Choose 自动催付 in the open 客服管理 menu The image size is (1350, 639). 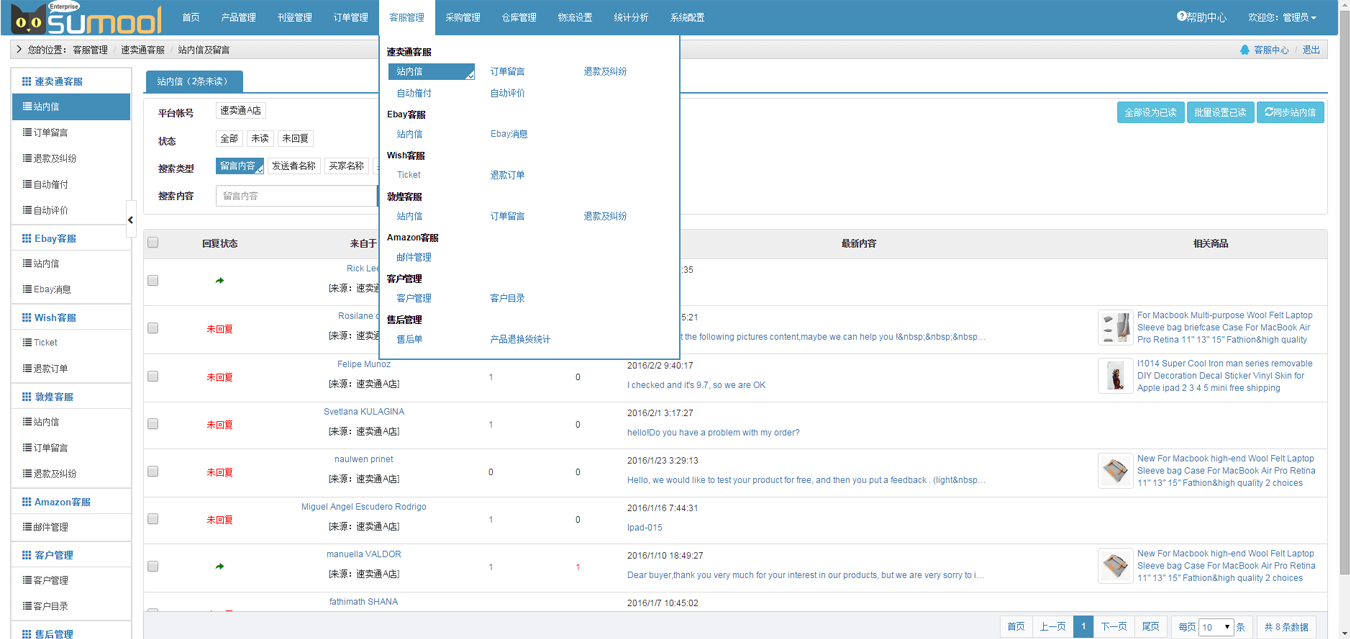click(414, 93)
